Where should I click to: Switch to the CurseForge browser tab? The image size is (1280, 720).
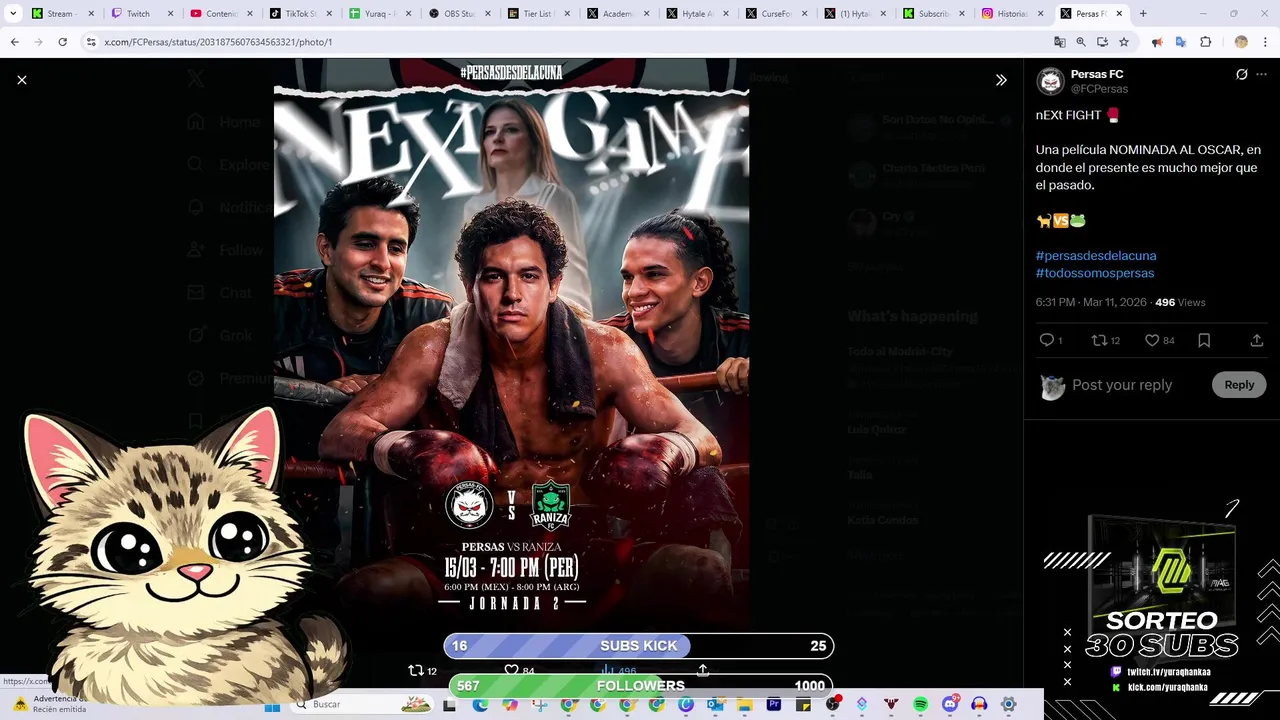(778, 14)
